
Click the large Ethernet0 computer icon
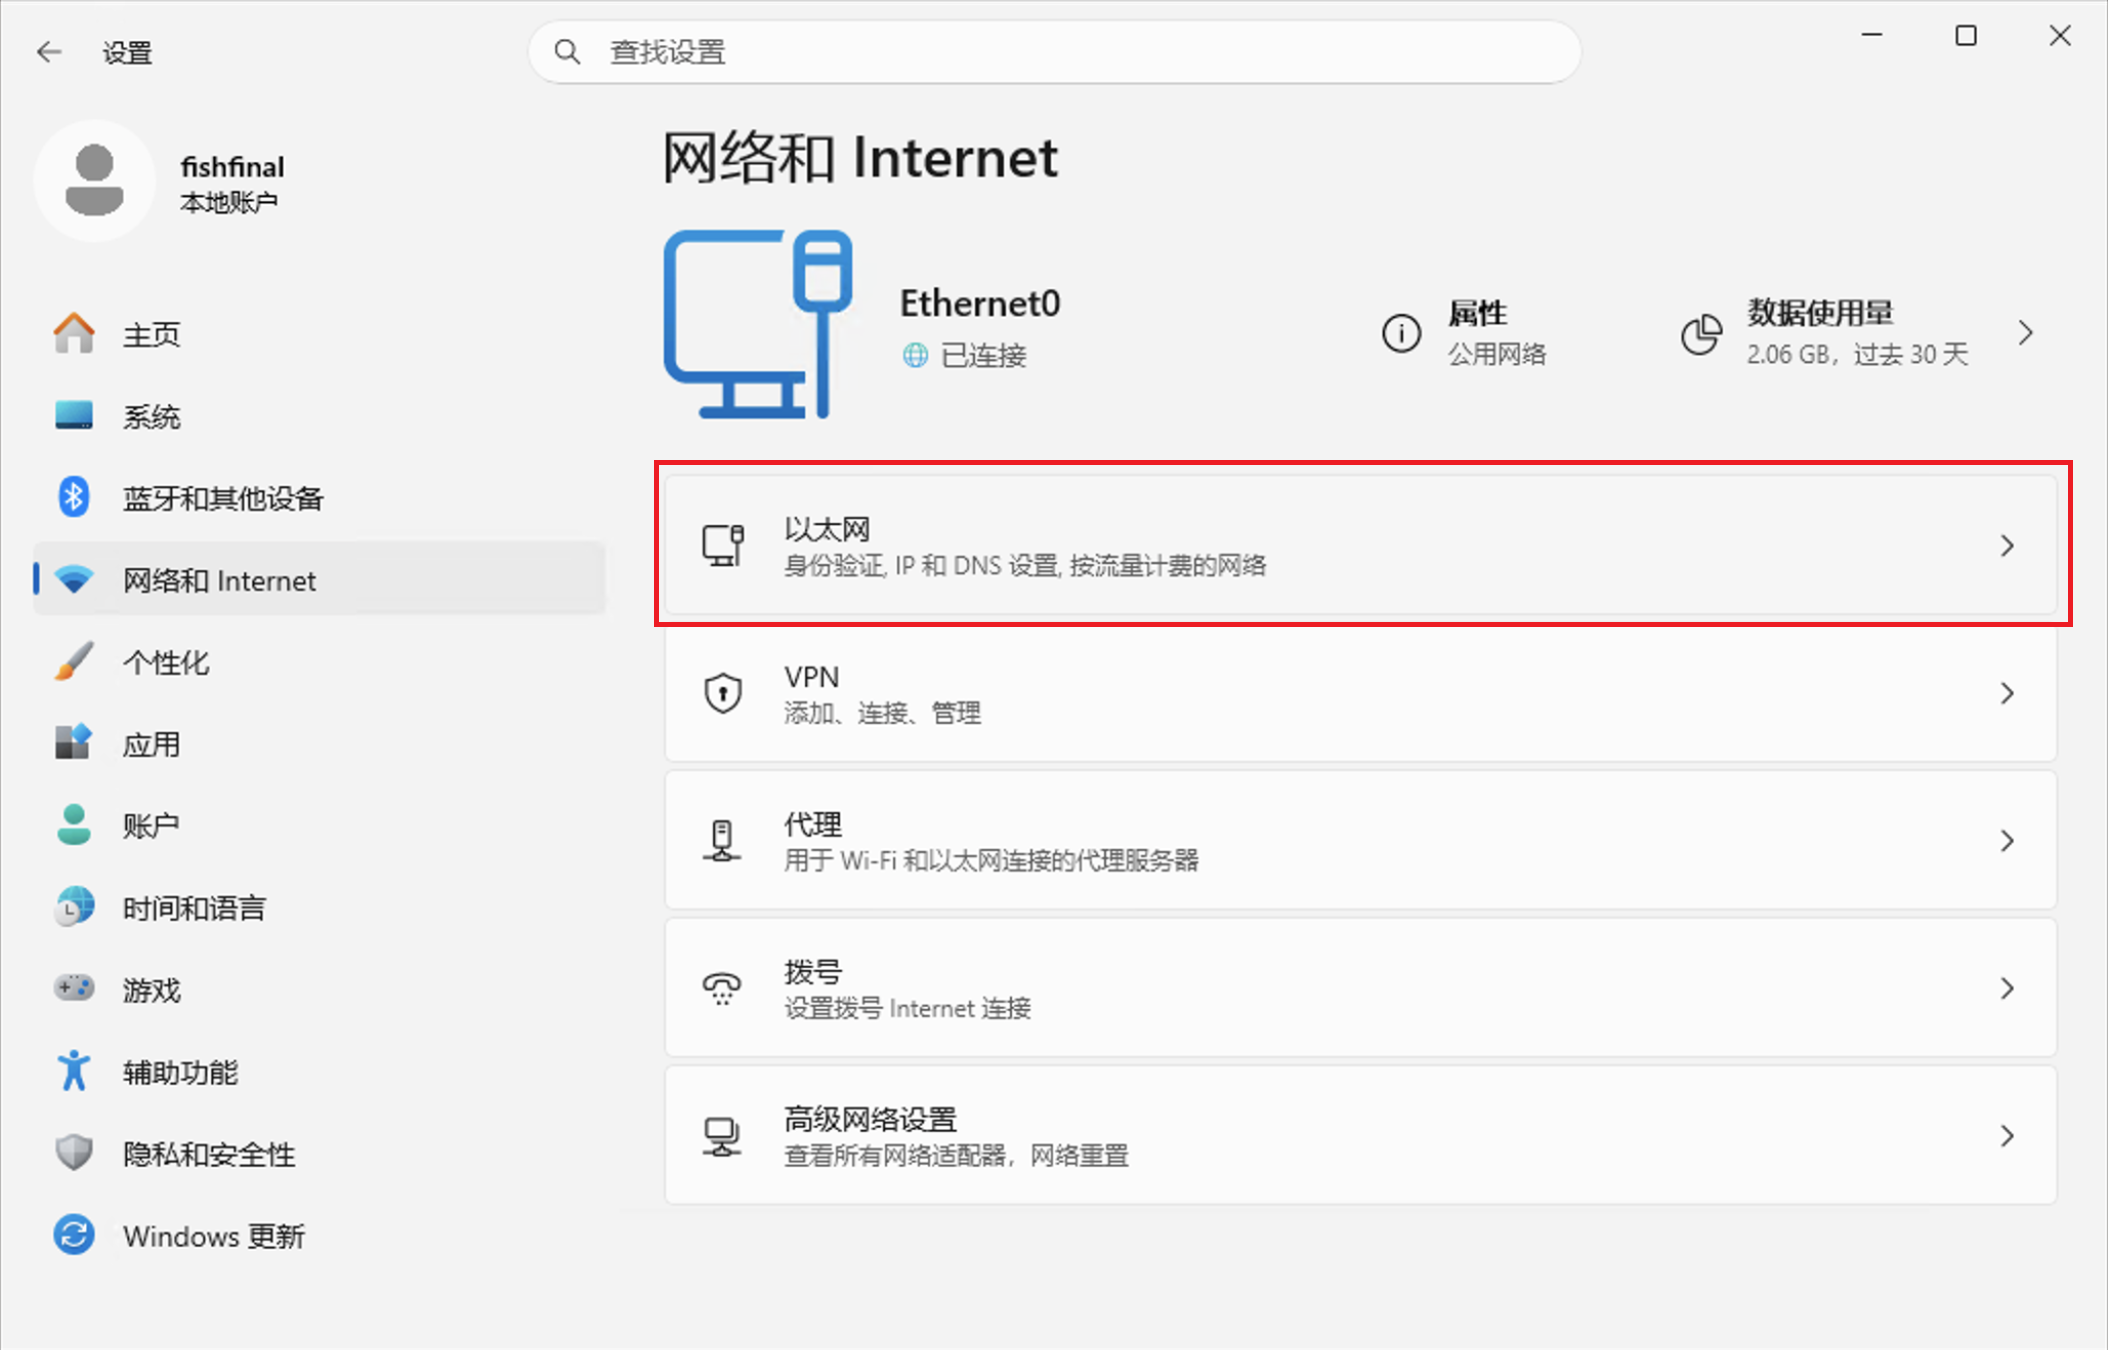click(758, 324)
